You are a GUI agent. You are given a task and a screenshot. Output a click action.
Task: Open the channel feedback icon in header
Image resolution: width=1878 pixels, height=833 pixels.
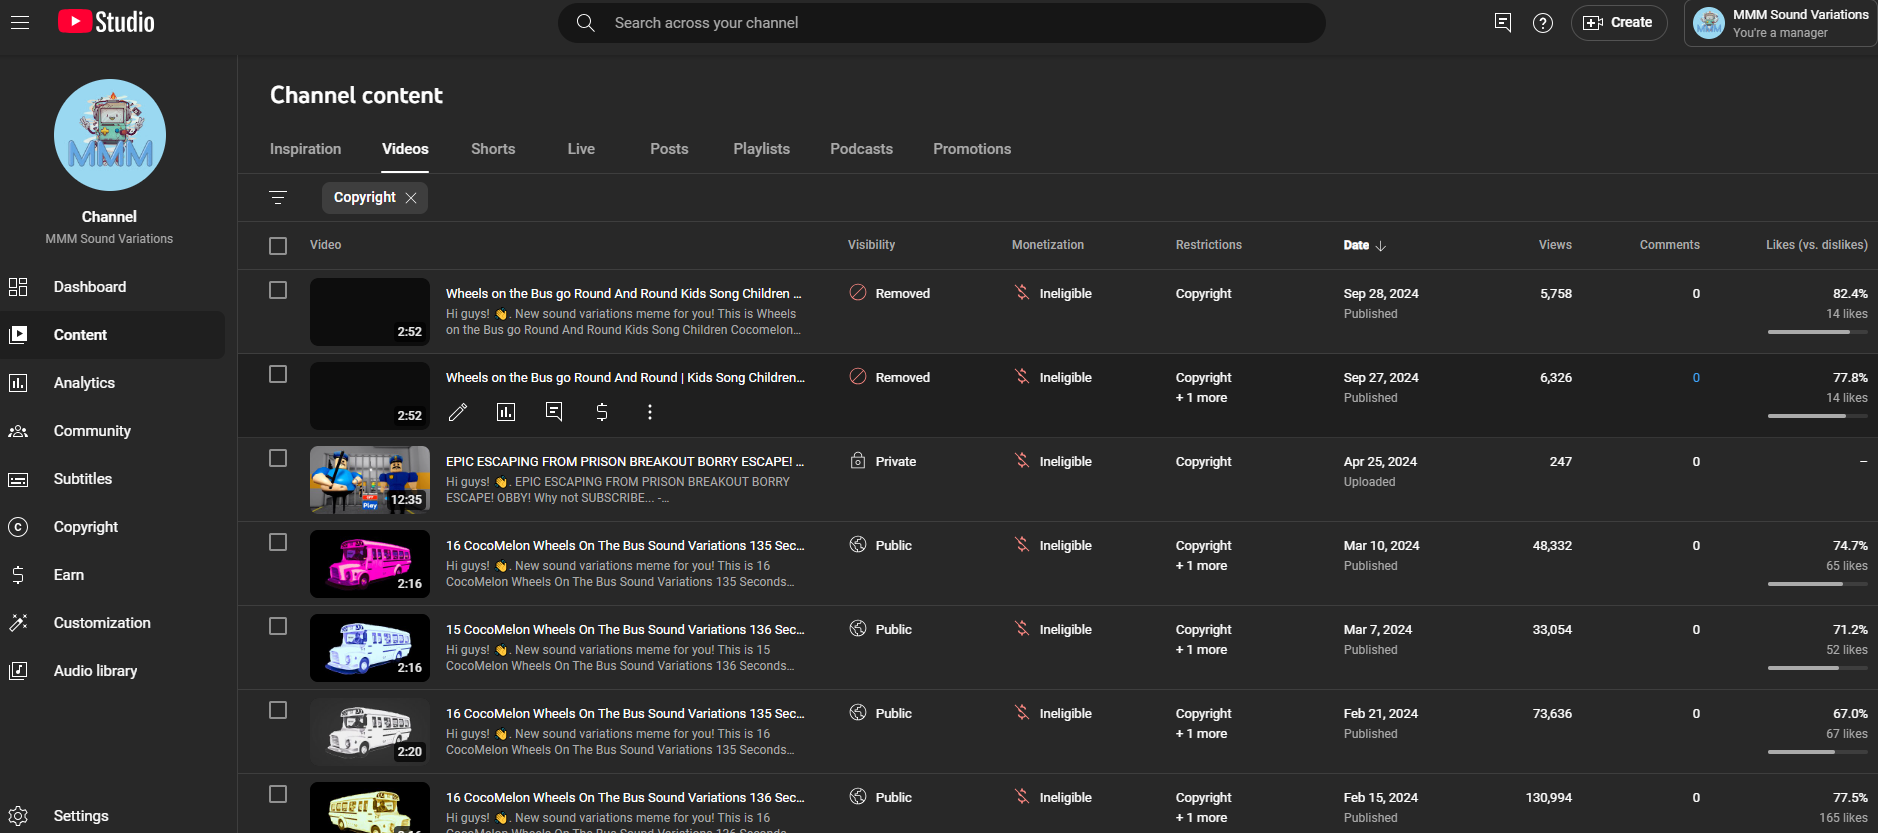pos(1502,22)
